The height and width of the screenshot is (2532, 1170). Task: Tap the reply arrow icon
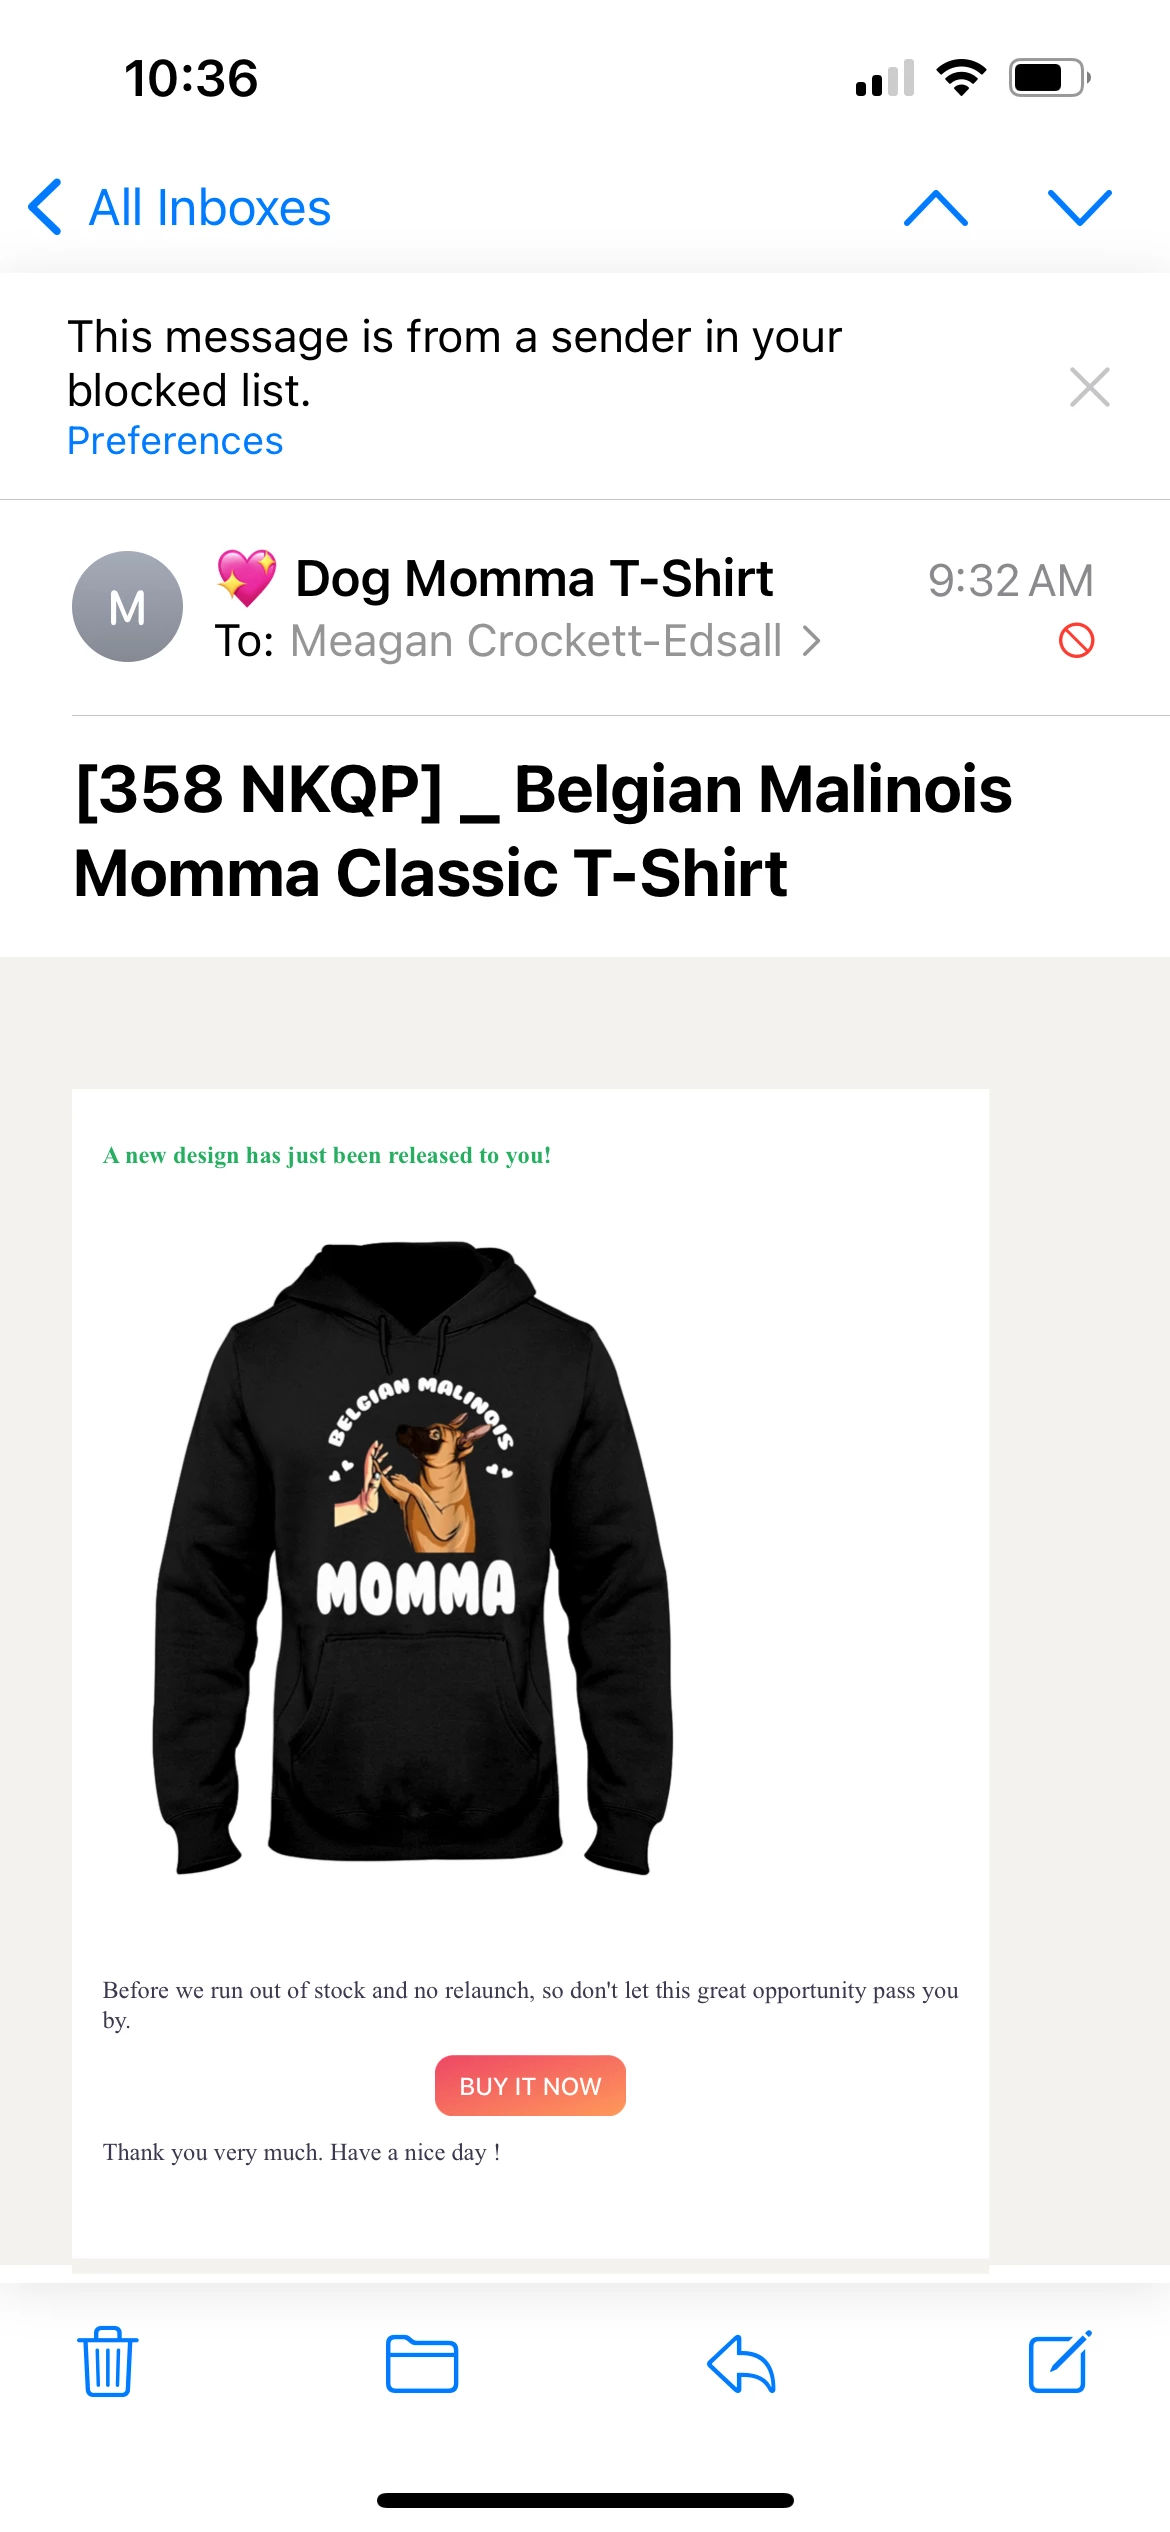pyautogui.click(x=741, y=2364)
